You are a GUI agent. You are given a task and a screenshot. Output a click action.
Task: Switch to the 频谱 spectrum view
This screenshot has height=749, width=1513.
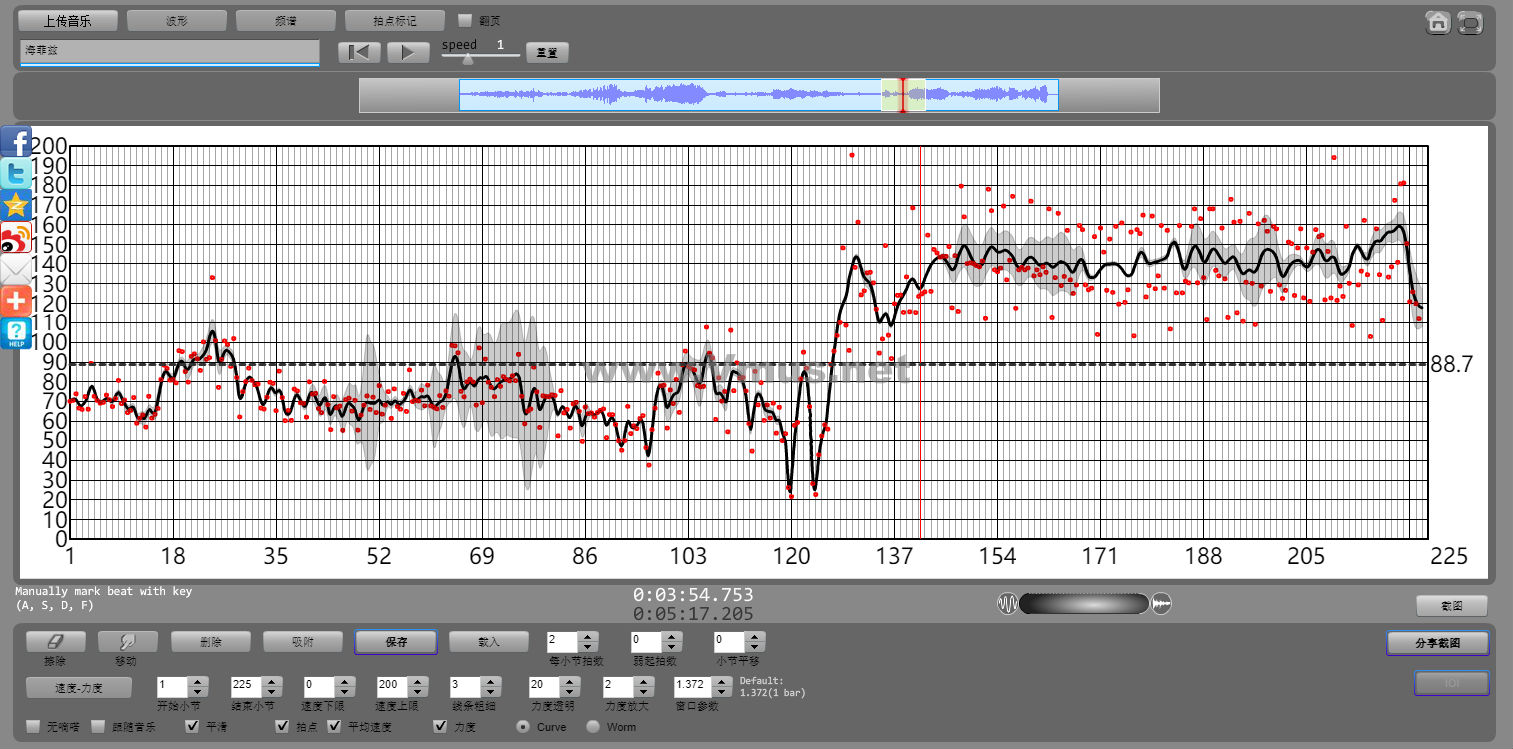pos(286,21)
